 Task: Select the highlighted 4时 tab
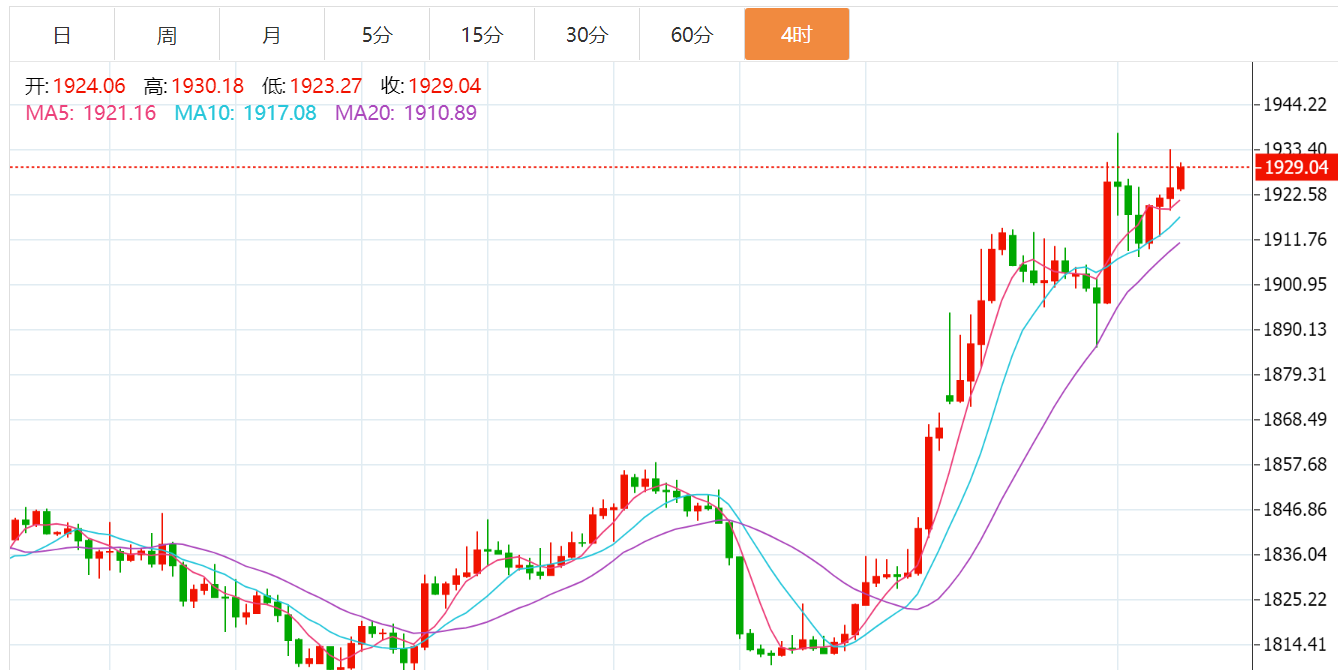coord(797,35)
